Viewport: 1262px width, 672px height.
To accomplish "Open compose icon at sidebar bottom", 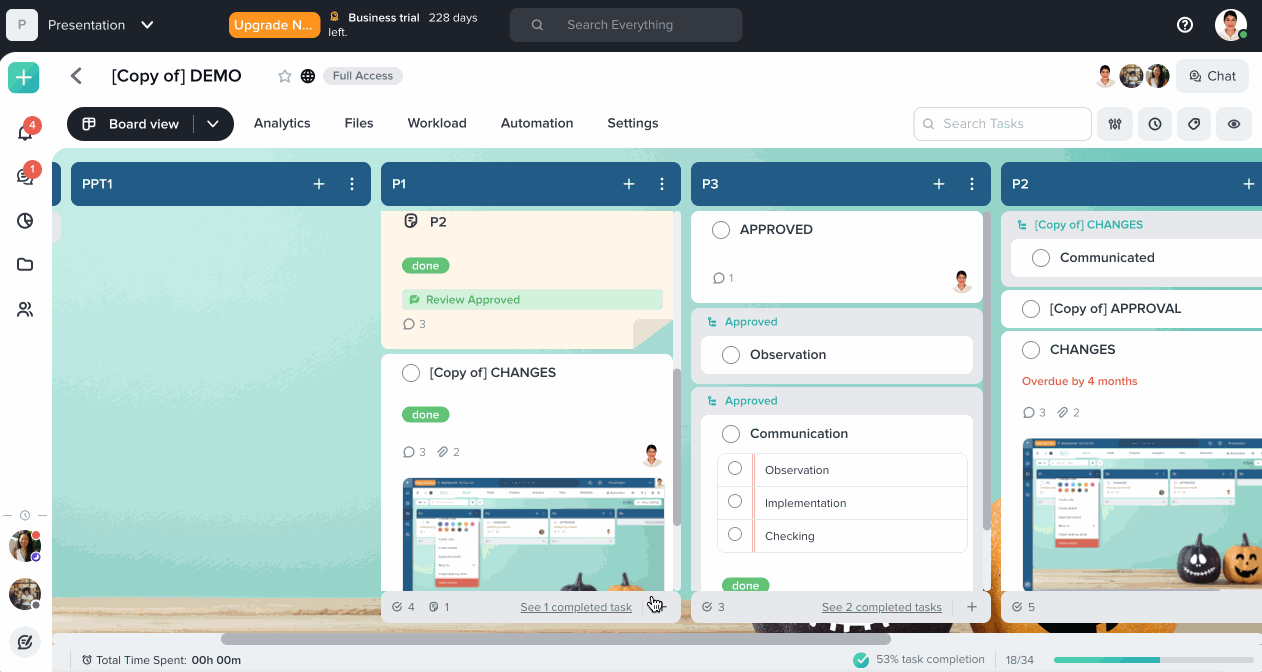I will tap(25, 641).
